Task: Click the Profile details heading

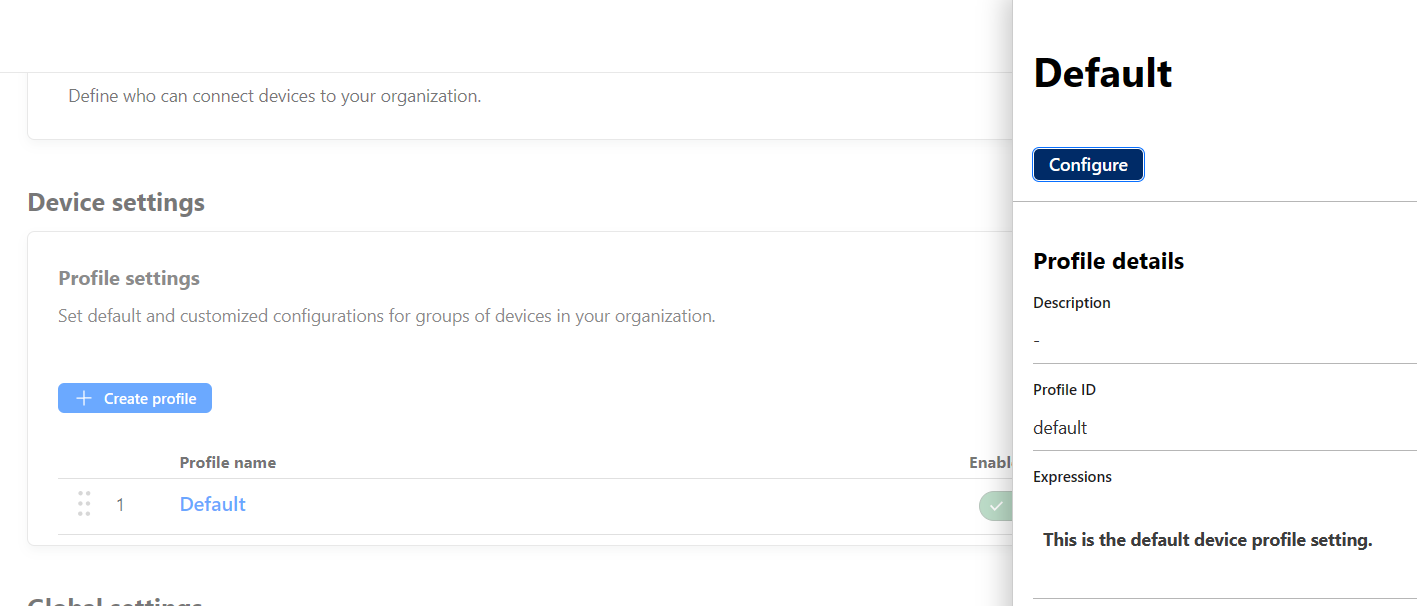Action: 1108,261
